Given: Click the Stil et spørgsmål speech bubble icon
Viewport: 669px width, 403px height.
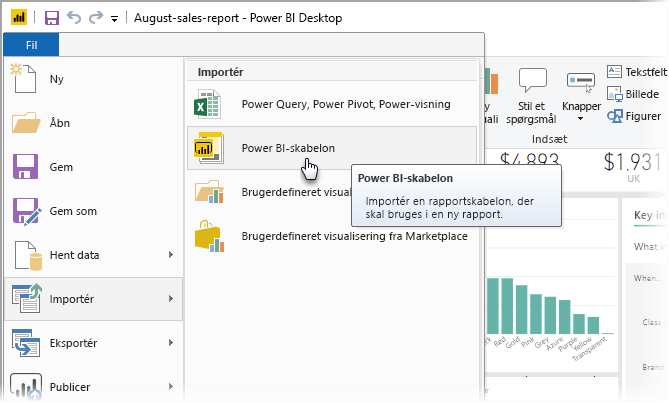Looking at the screenshot, I should (532, 80).
